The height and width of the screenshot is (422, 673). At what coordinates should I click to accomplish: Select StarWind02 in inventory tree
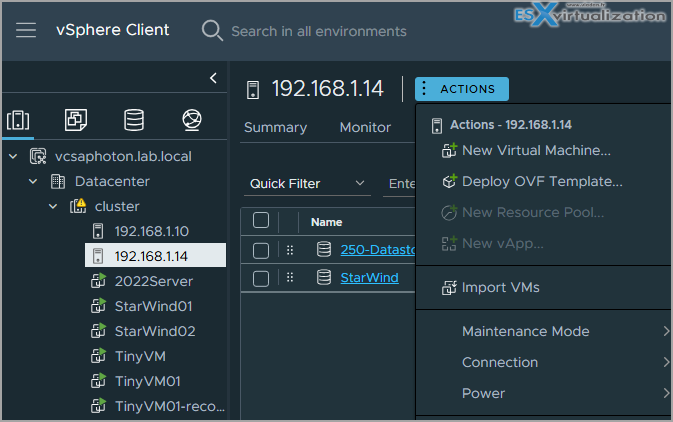pyautogui.click(x=155, y=331)
